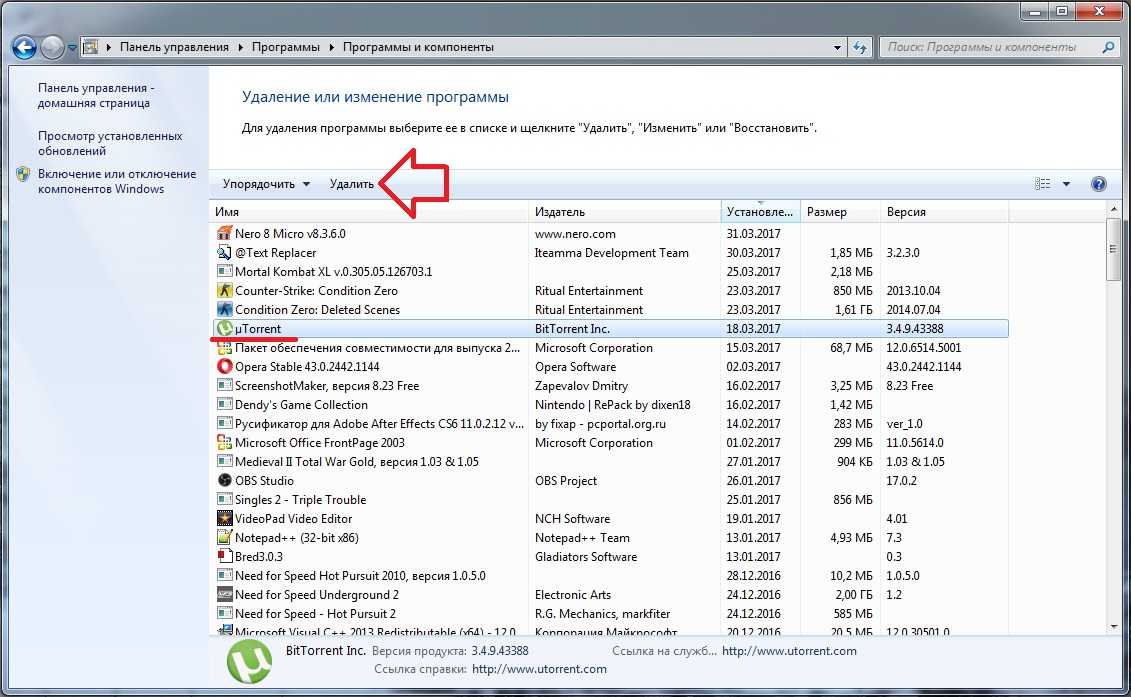Open support link 'http://www.utorrent.com' in details pane

pos(789,651)
